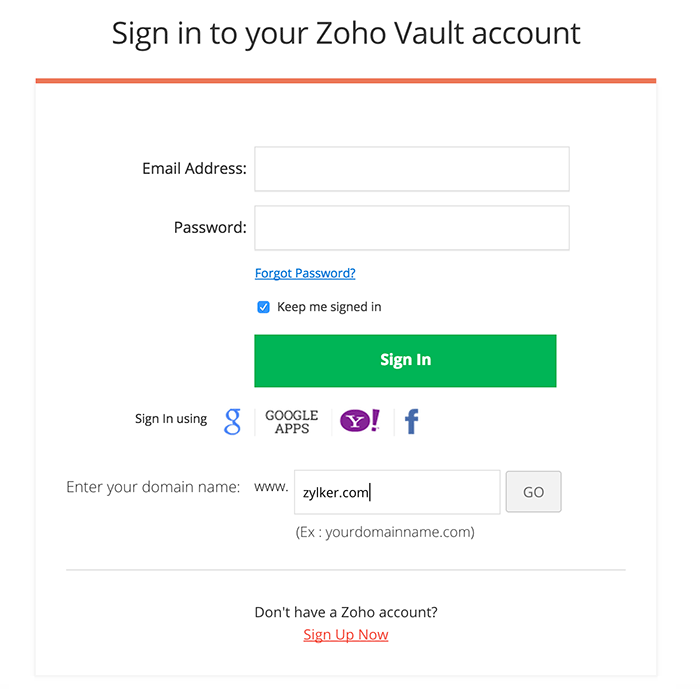The image size is (700, 689).
Task: Click the 'Password:' label
Action: click(x=210, y=228)
